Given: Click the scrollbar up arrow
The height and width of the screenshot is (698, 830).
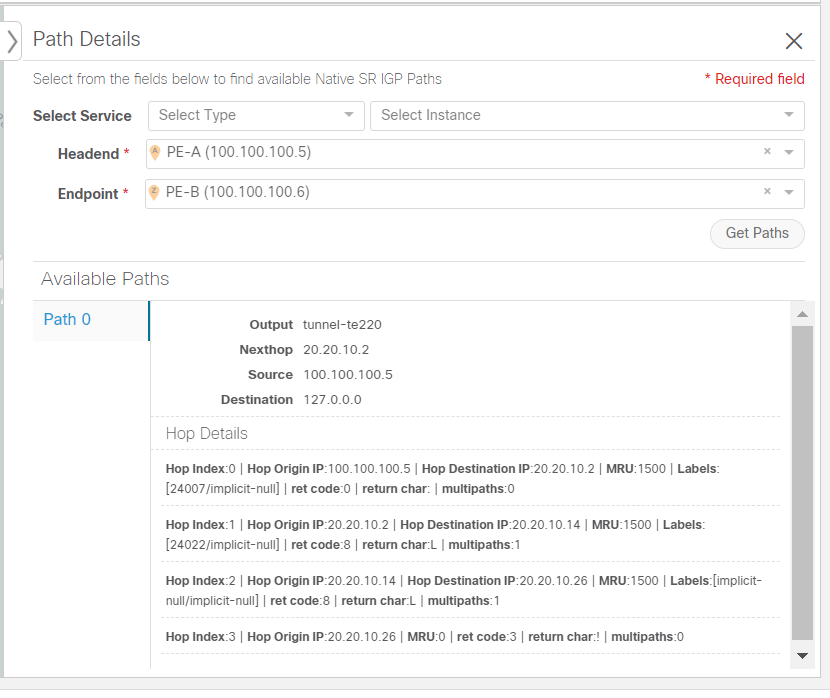Looking at the screenshot, I should pyautogui.click(x=802, y=314).
